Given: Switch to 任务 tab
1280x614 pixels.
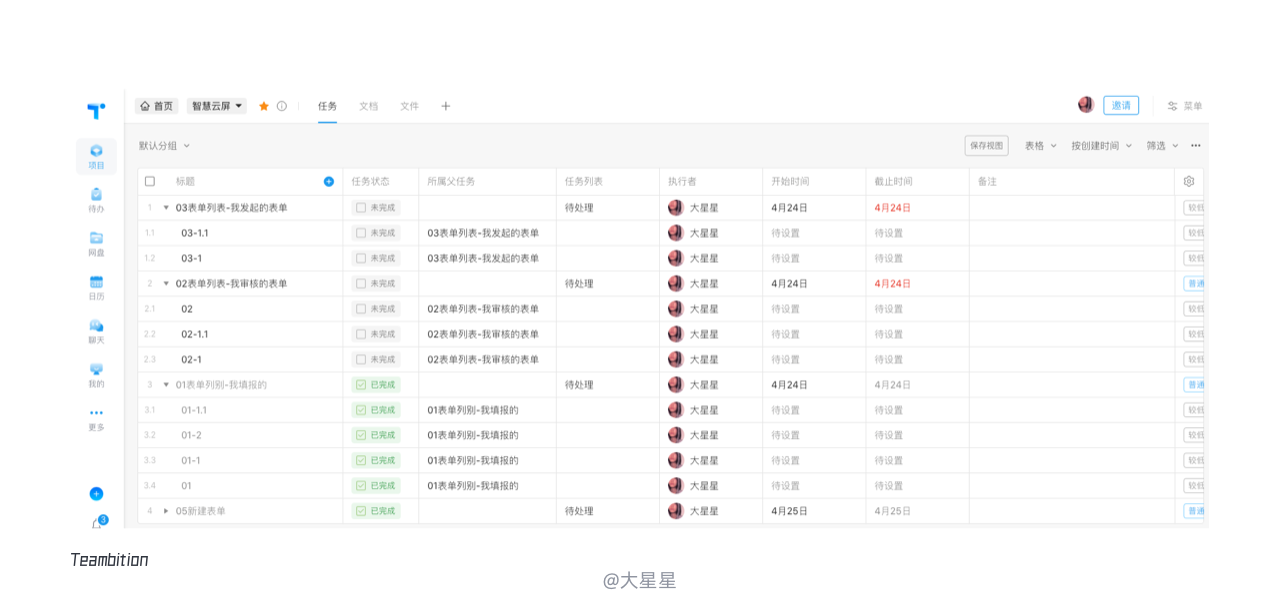Looking at the screenshot, I should pyautogui.click(x=328, y=106).
